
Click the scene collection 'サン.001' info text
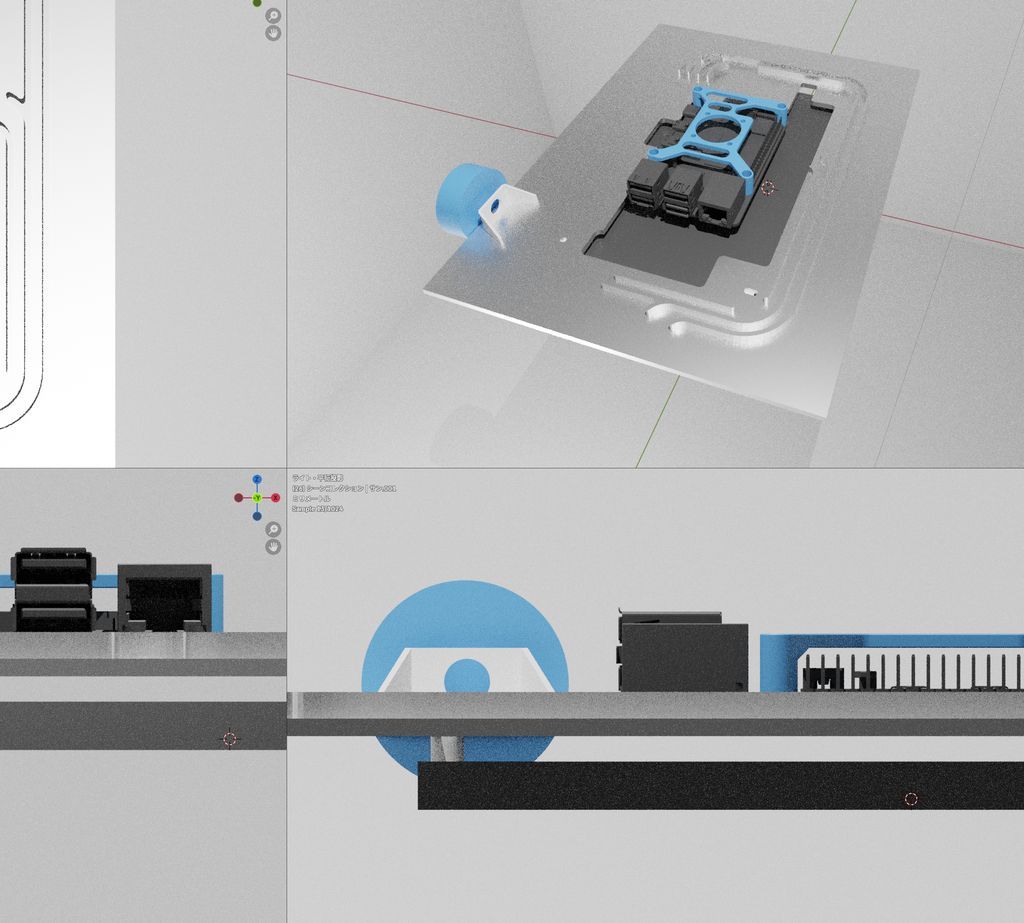(344, 489)
